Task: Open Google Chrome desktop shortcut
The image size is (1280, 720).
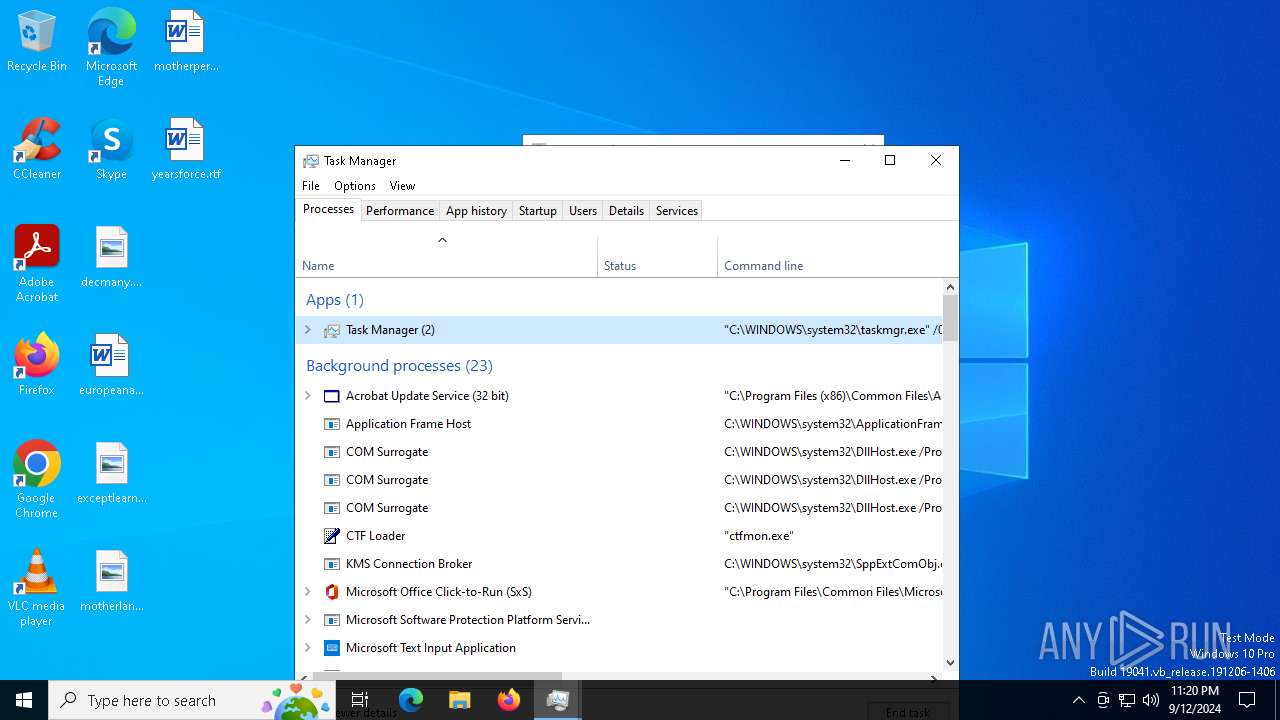Action: 37,480
